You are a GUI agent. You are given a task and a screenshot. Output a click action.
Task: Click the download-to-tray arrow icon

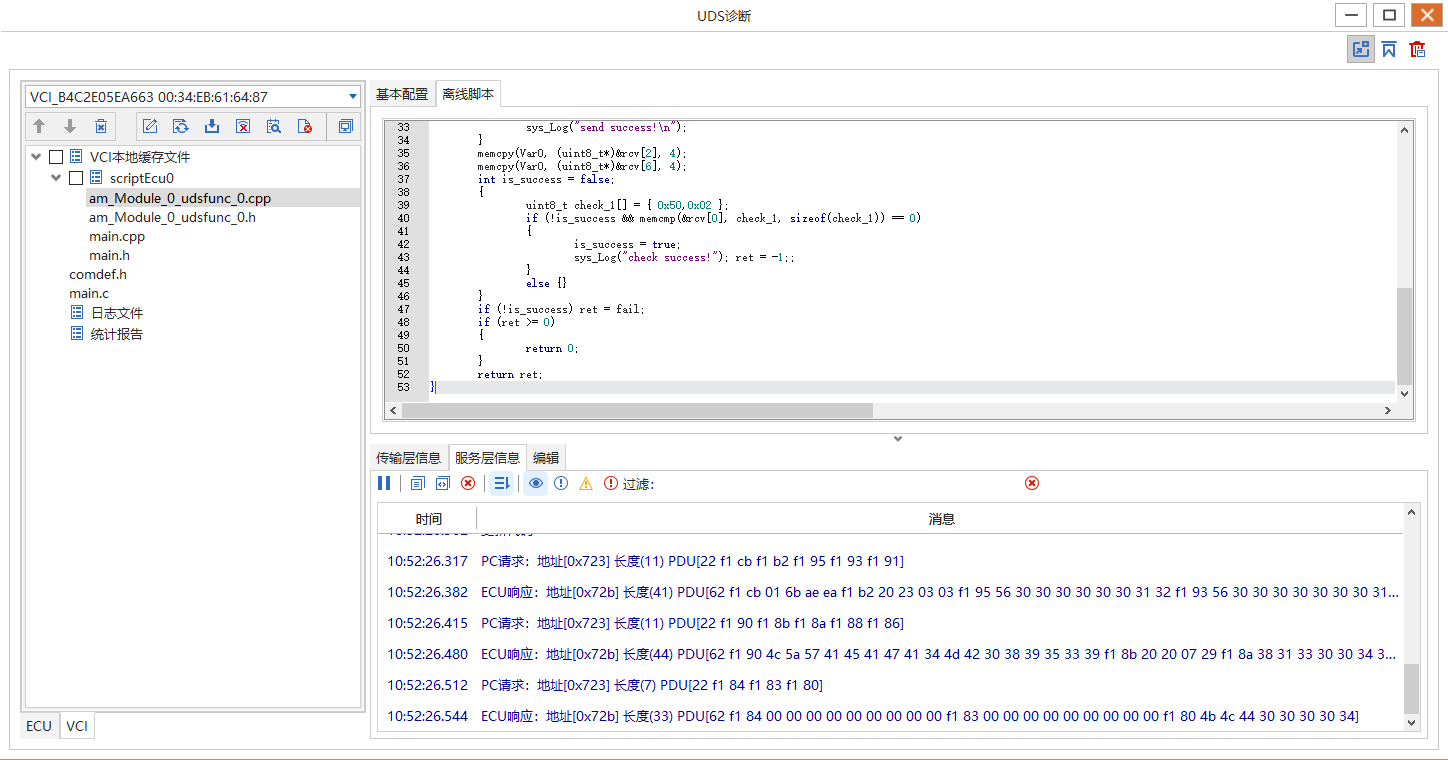[x=212, y=126]
